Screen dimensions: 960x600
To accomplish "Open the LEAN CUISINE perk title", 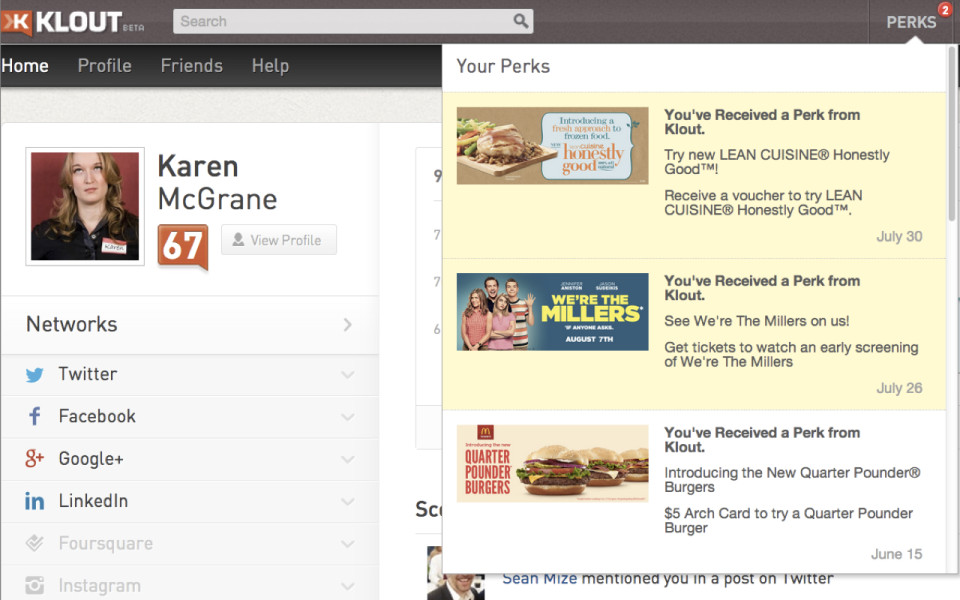I will point(762,122).
